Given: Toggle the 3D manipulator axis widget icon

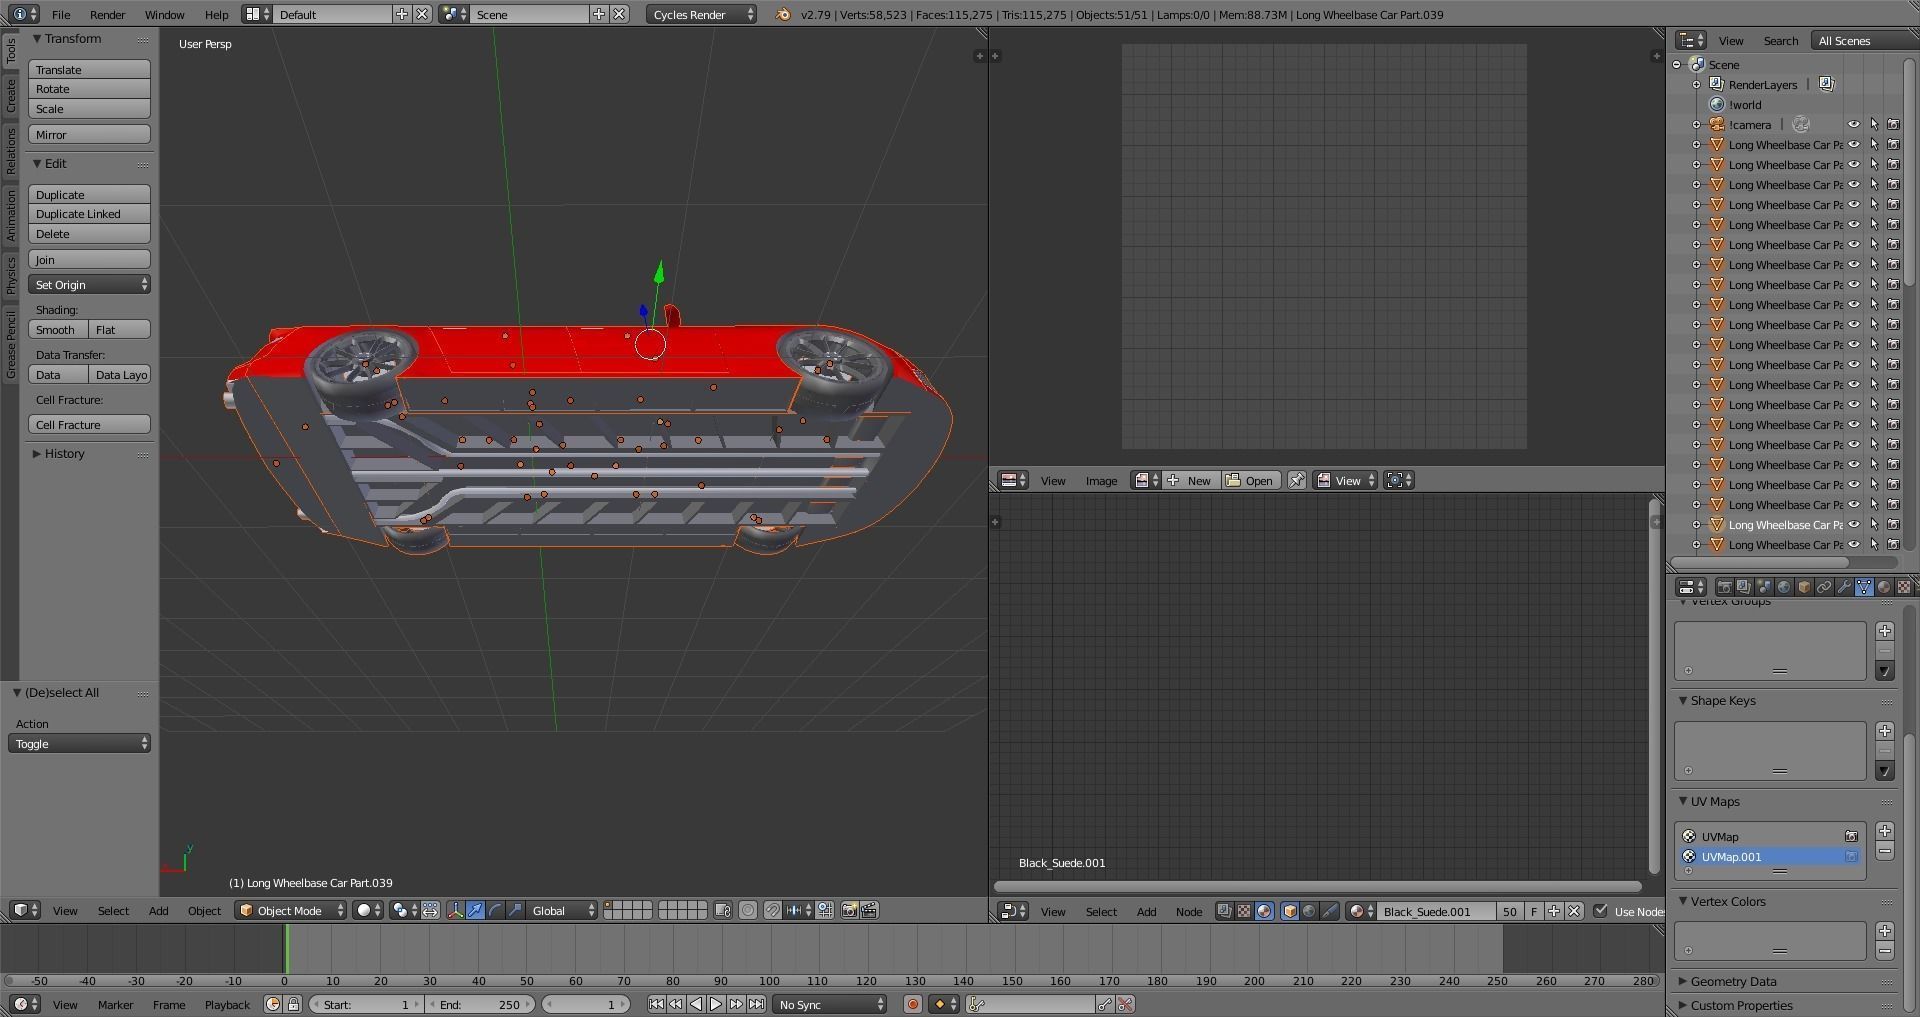Looking at the screenshot, I should [x=456, y=910].
